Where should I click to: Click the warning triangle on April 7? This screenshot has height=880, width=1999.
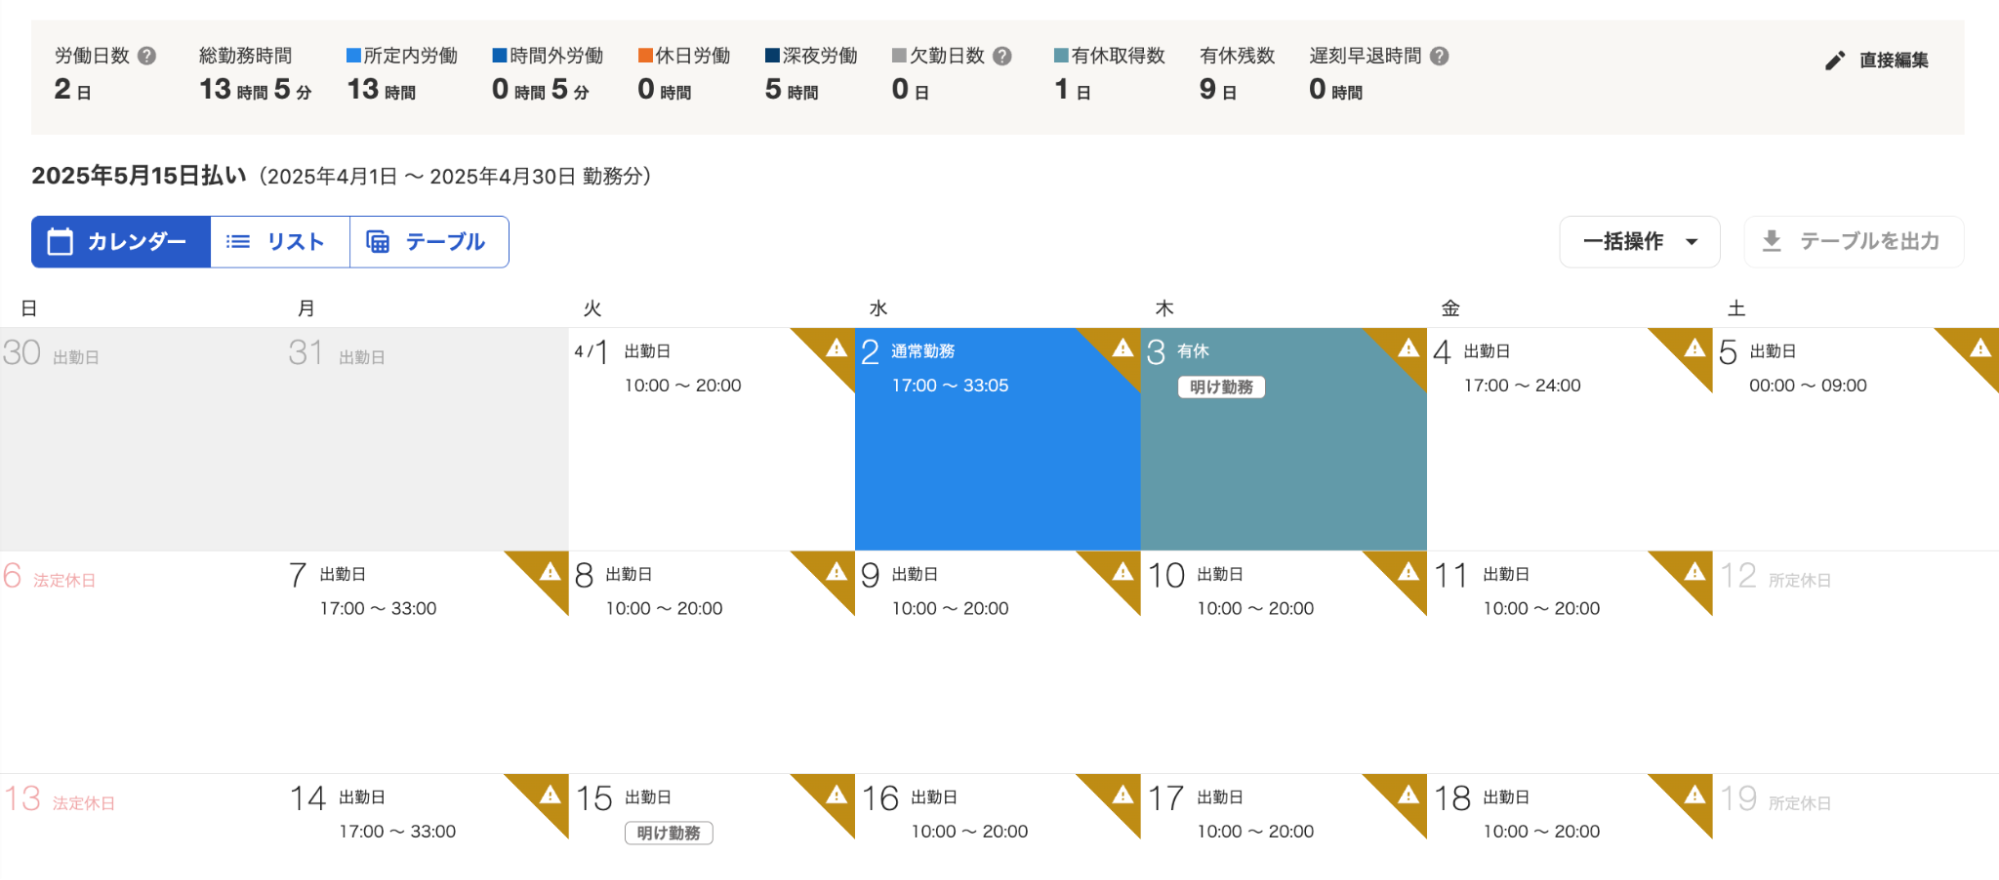(x=550, y=571)
